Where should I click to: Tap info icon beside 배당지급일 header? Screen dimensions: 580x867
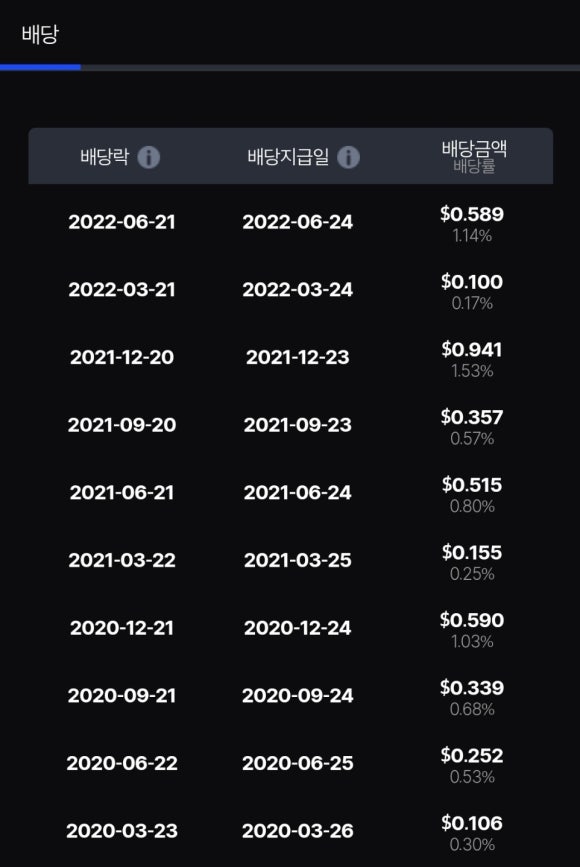[x=348, y=157]
